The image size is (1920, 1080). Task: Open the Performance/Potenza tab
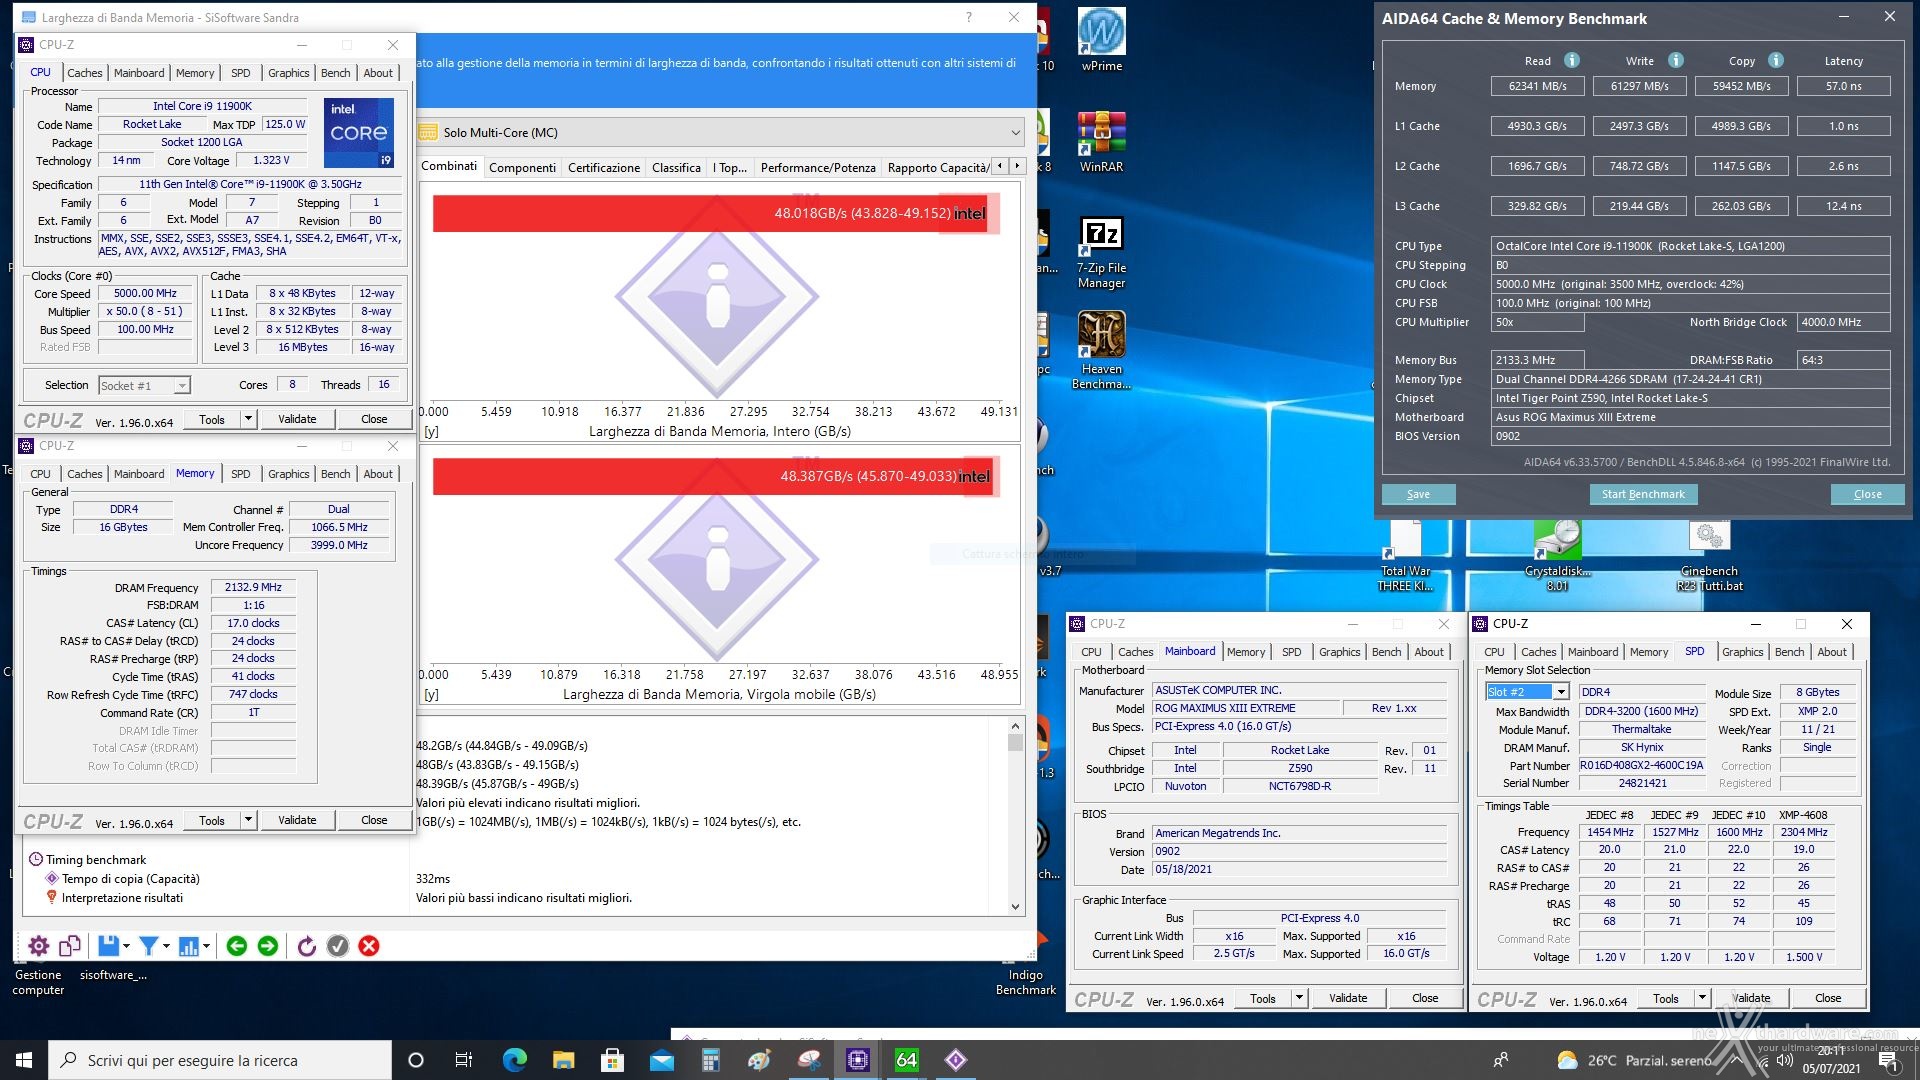(x=818, y=168)
